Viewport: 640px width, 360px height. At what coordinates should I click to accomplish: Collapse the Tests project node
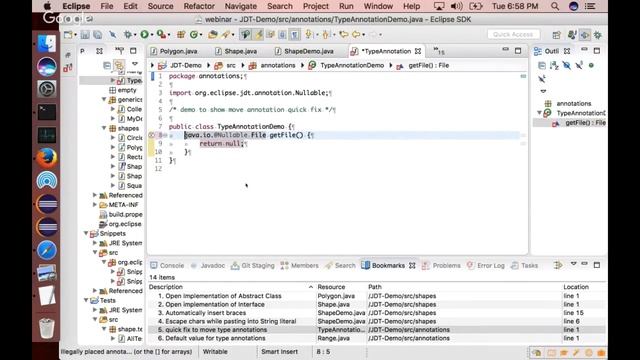[86, 300]
